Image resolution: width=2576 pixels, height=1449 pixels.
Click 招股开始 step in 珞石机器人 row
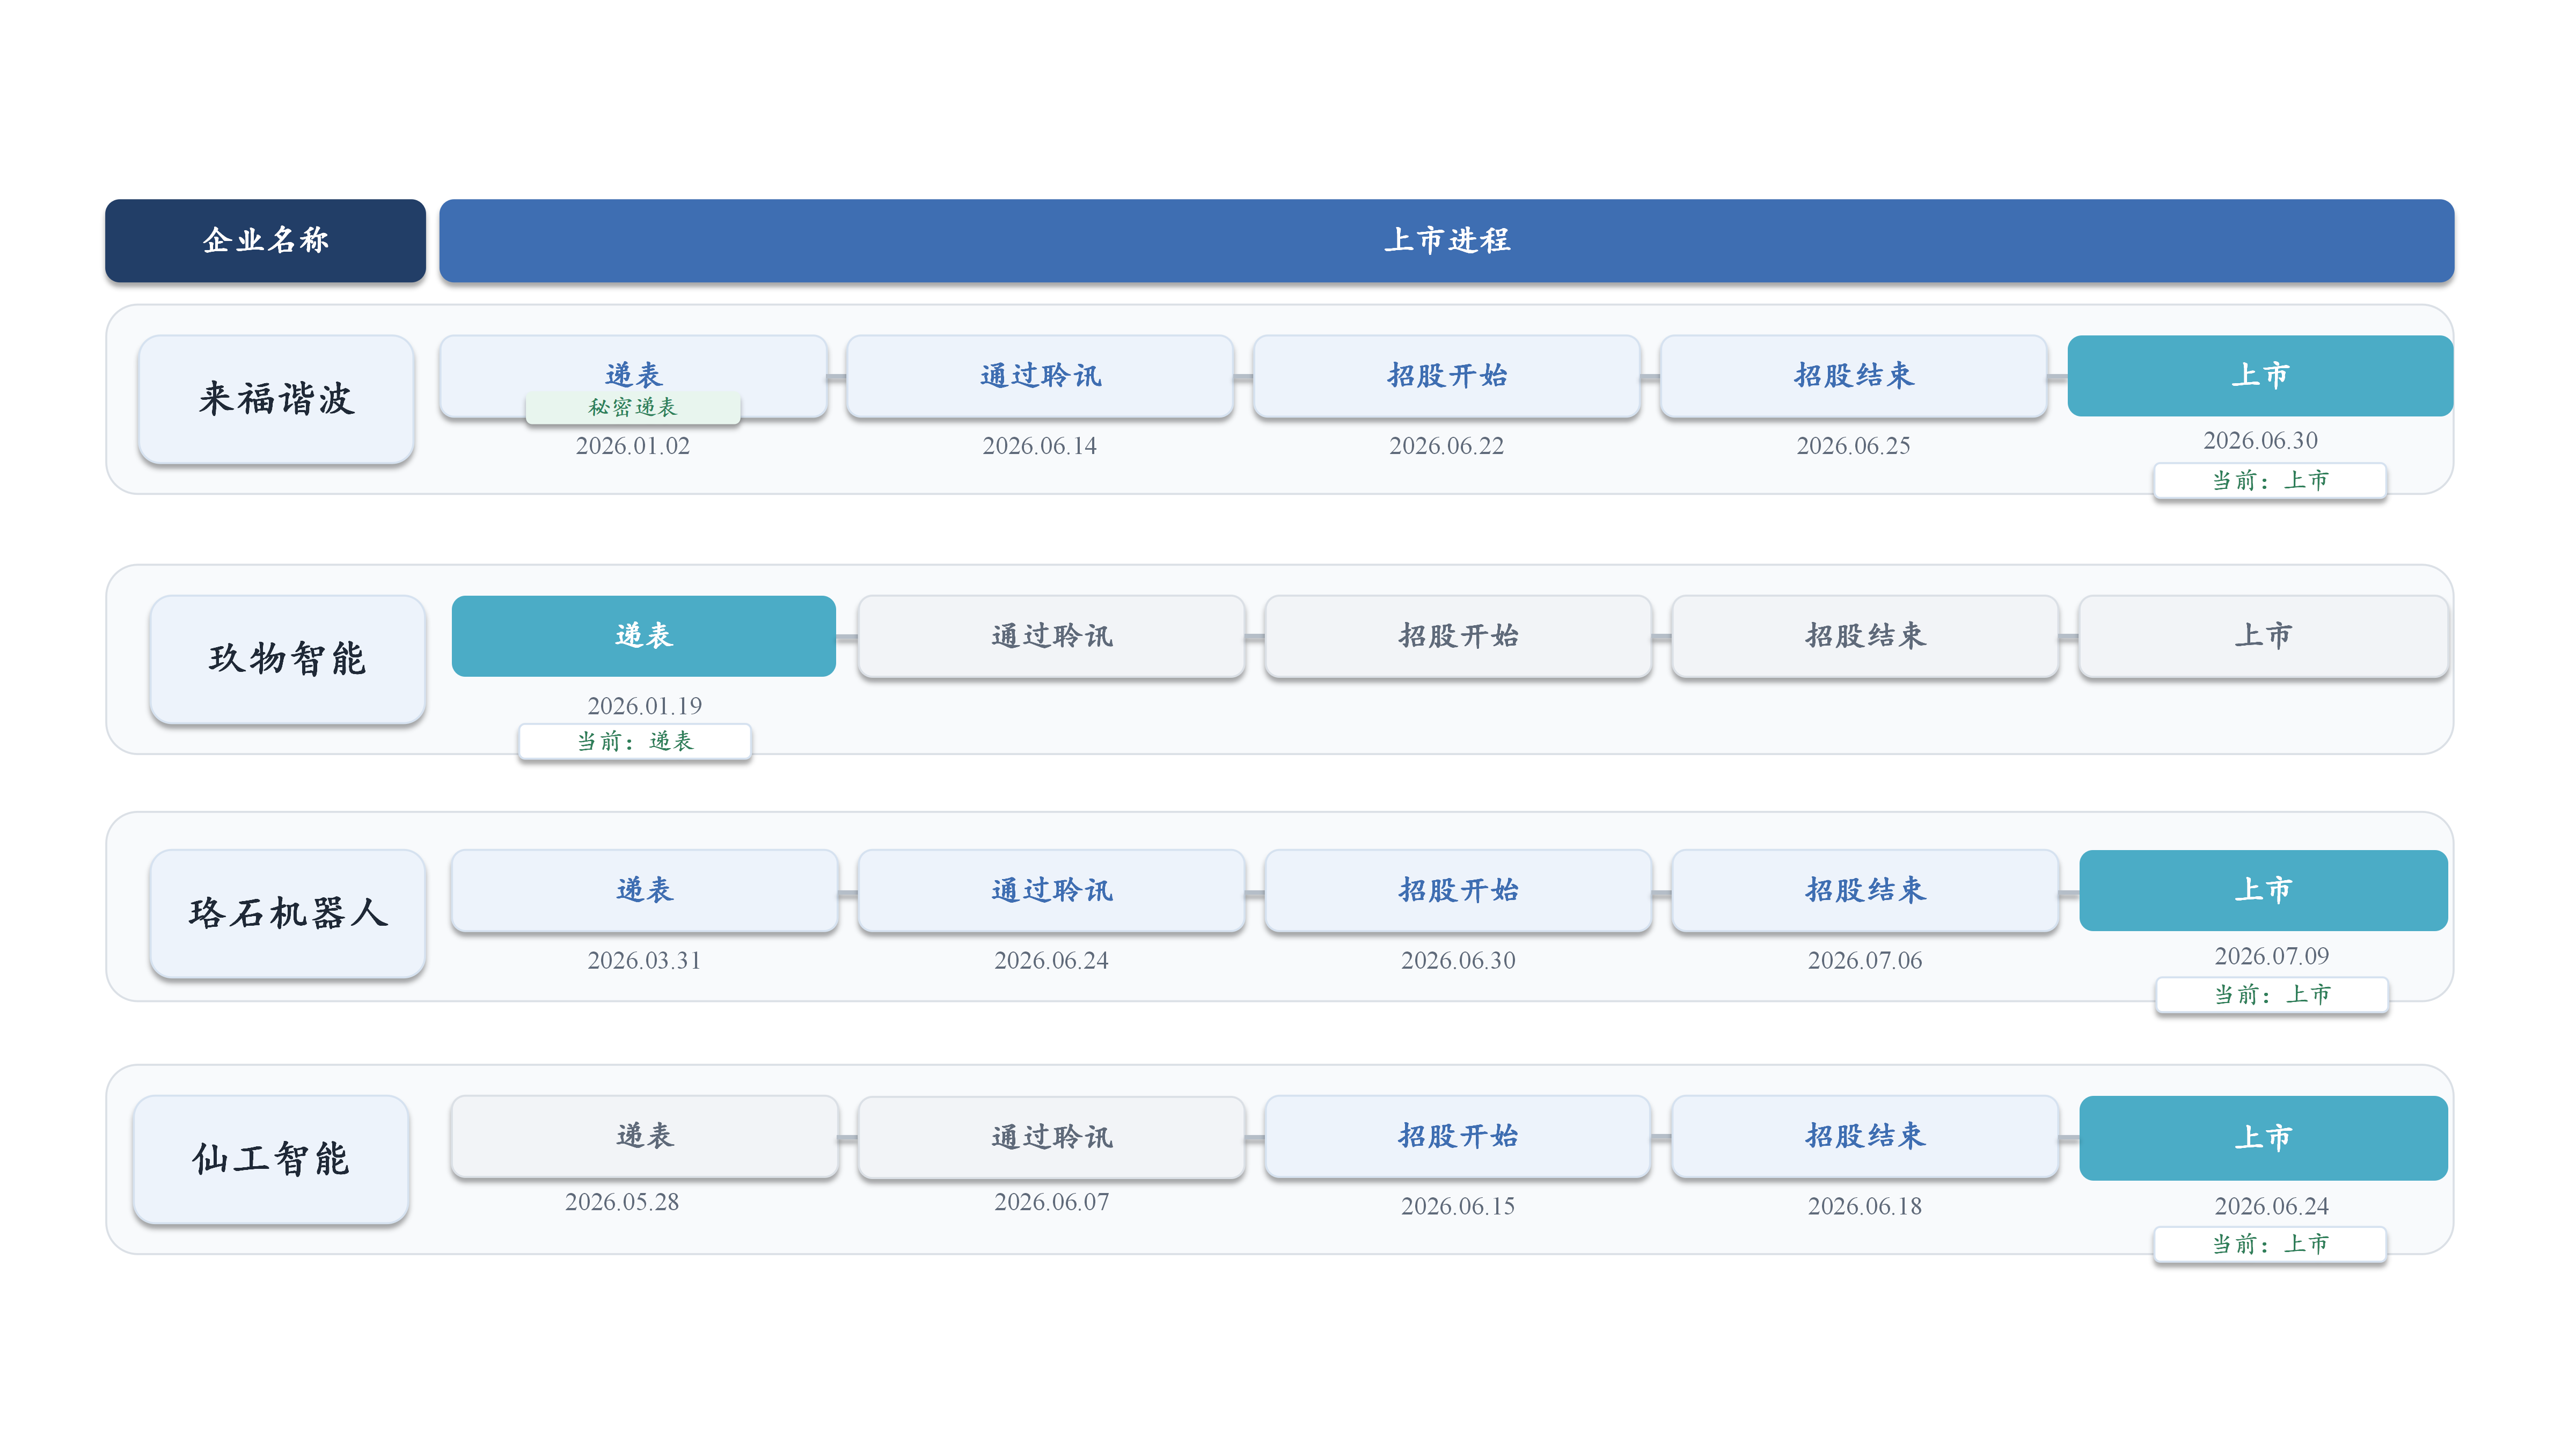click(x=1458, y=890)
